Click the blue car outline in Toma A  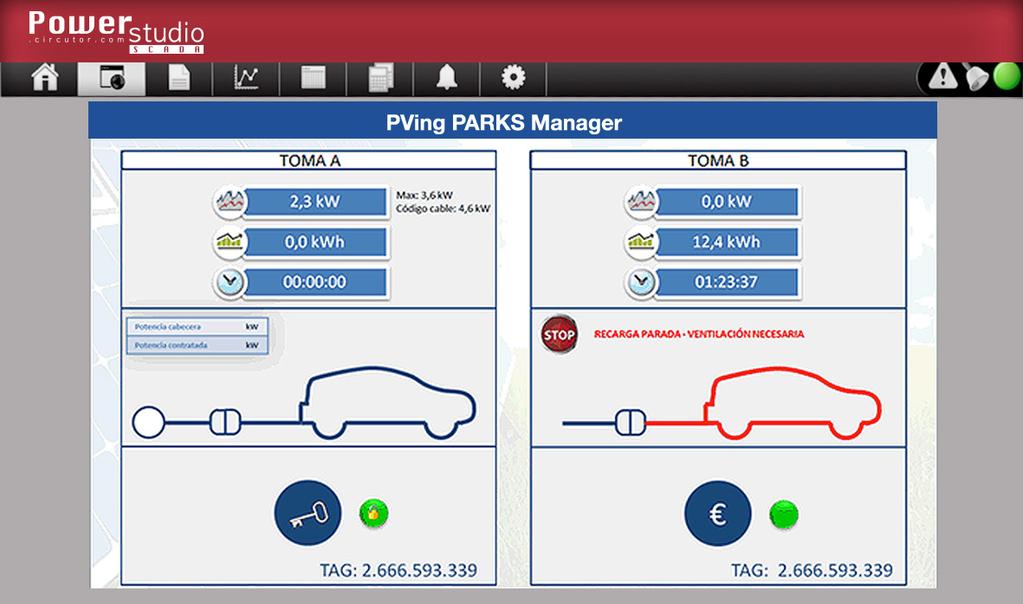tap(388, 402)
